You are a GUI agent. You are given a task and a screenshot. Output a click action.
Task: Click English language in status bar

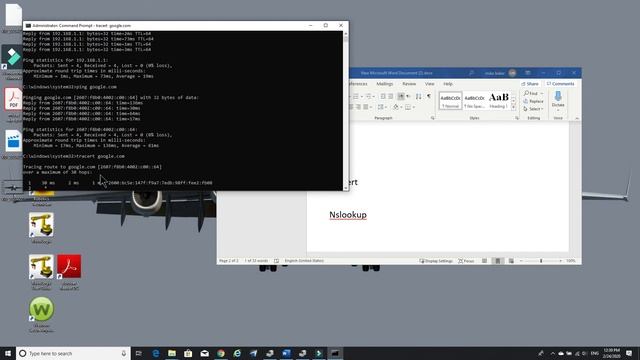tap(304, 260)
